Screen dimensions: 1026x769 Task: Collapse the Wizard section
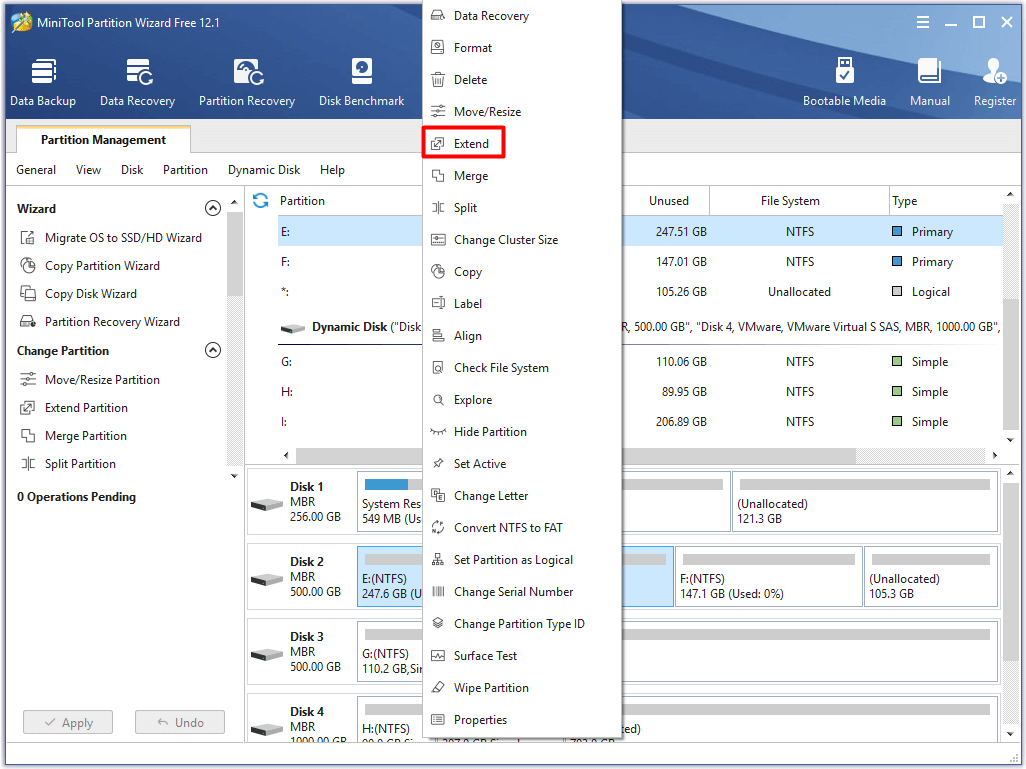click(213, 208)
